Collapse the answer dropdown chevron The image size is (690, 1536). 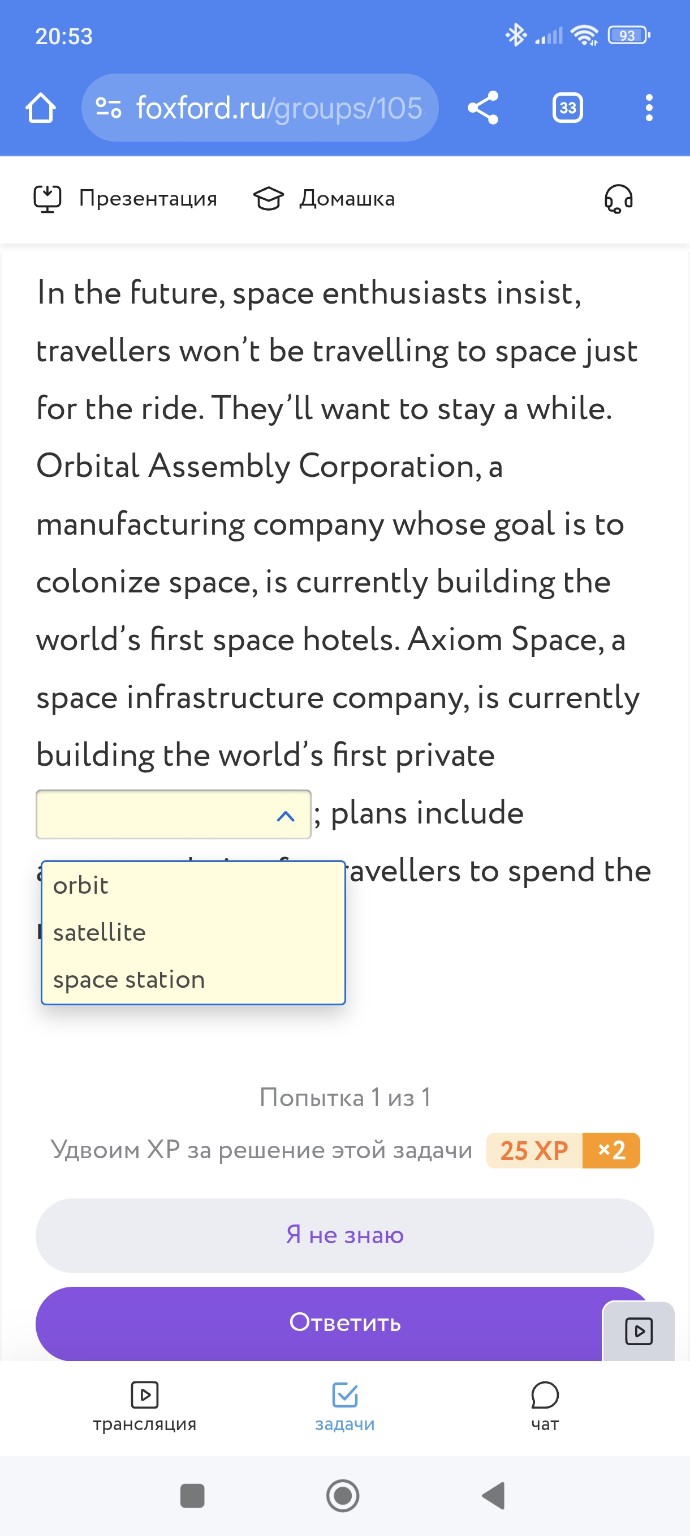pyautogui.click(x=285, y=816)
